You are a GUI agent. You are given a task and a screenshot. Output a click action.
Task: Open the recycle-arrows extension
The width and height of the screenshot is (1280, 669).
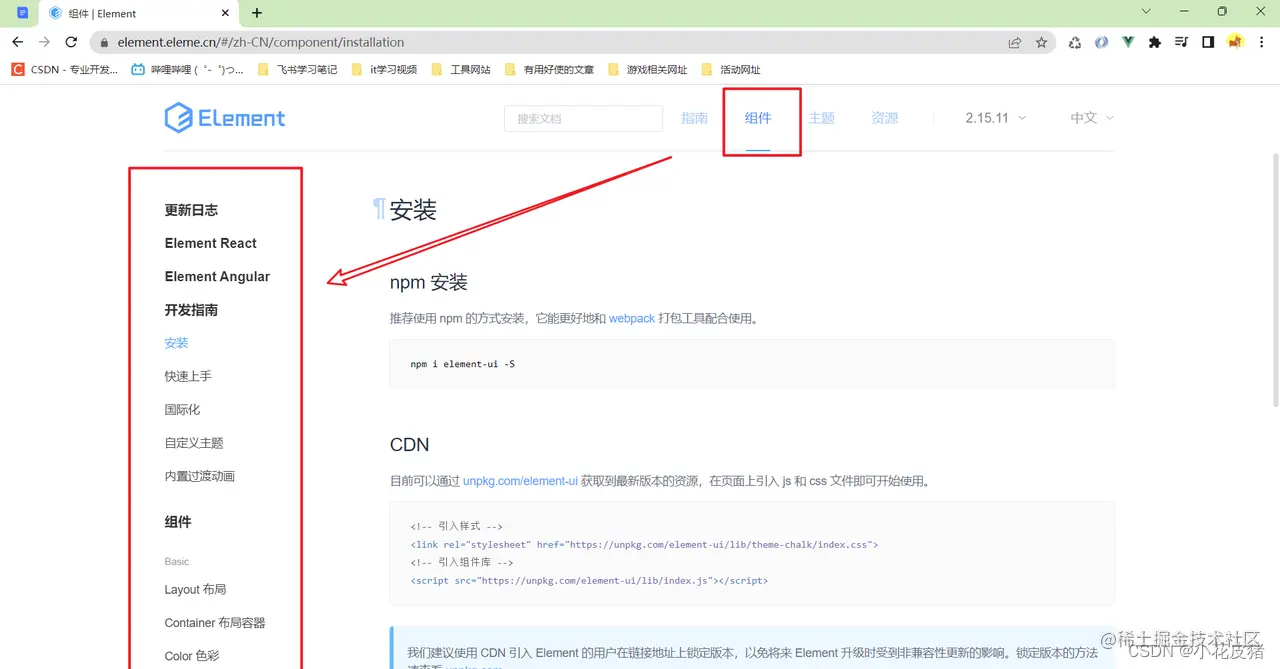point(1075,42)
